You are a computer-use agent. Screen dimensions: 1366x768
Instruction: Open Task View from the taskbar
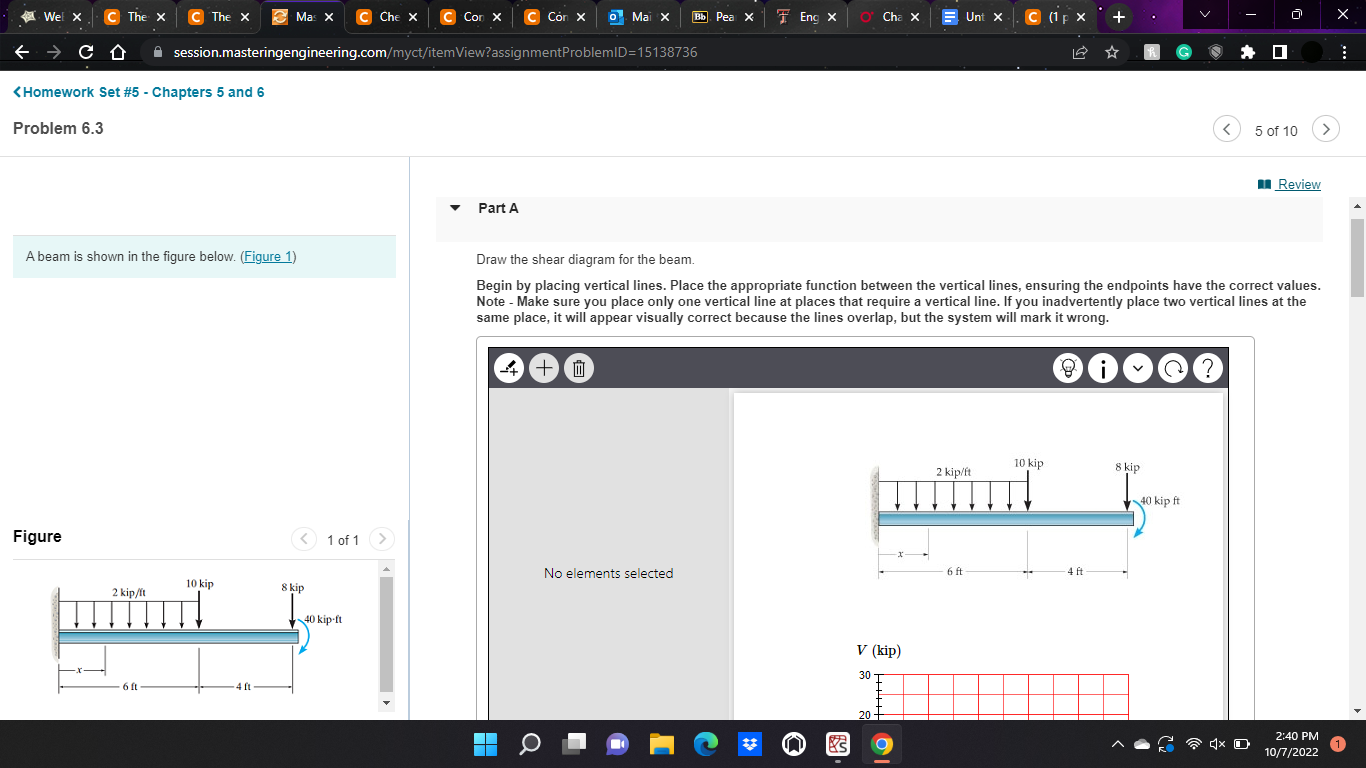[574, 744]
